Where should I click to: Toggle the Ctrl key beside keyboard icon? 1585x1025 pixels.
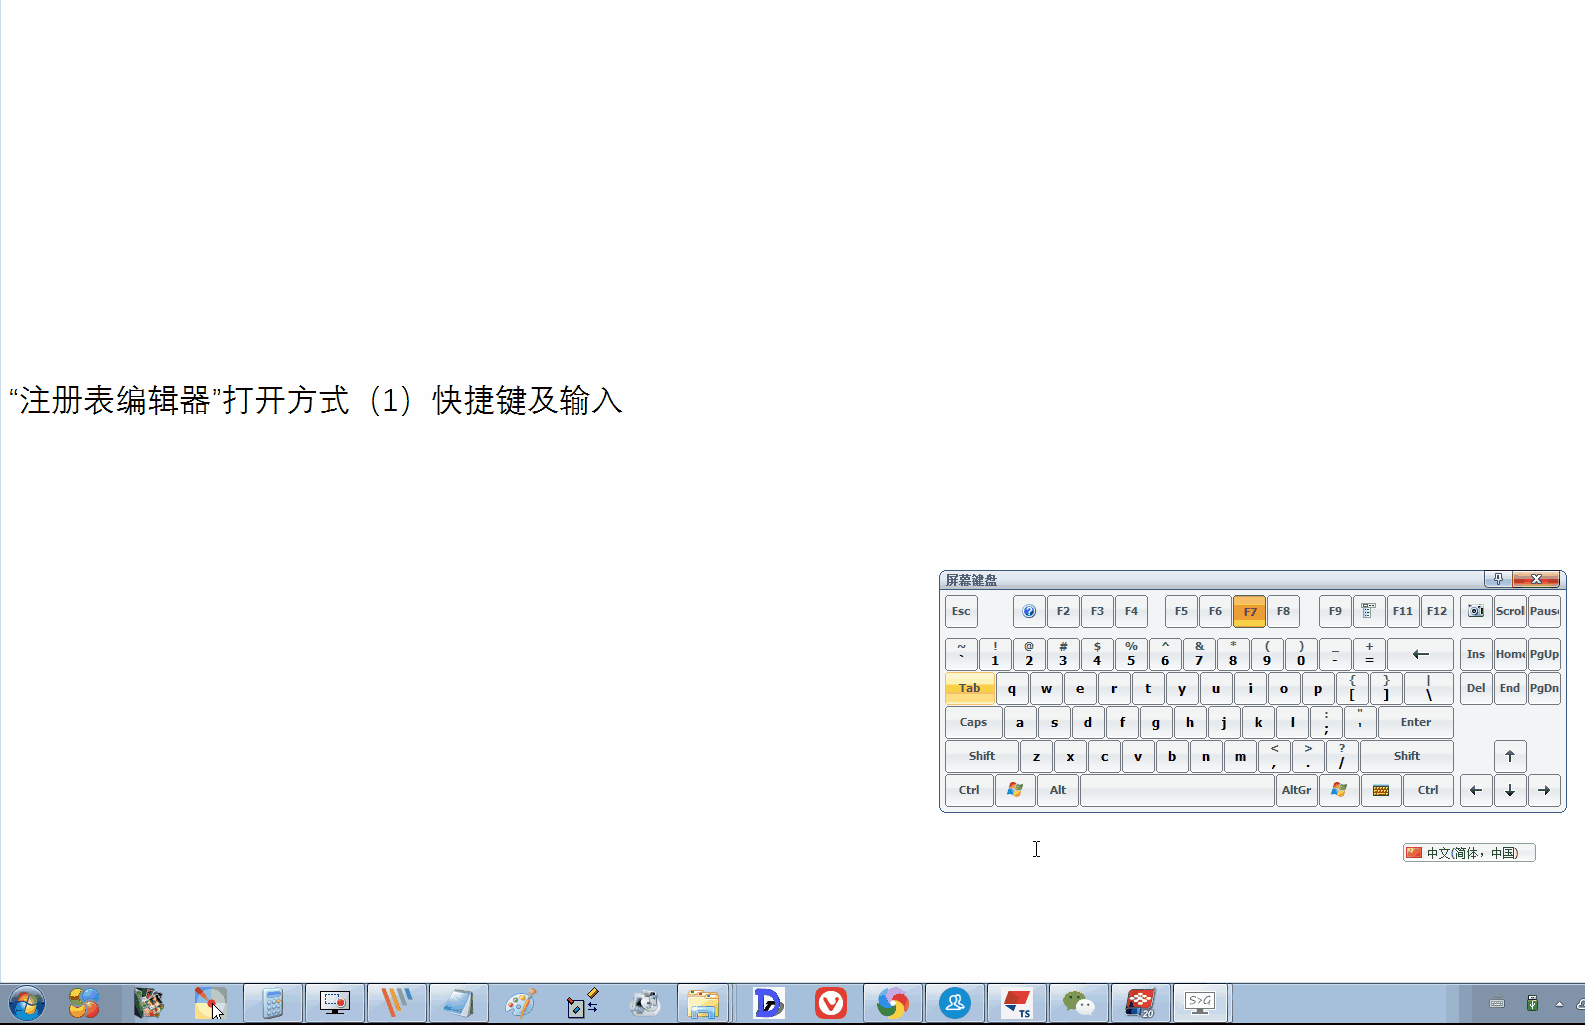coord(1428,790)
